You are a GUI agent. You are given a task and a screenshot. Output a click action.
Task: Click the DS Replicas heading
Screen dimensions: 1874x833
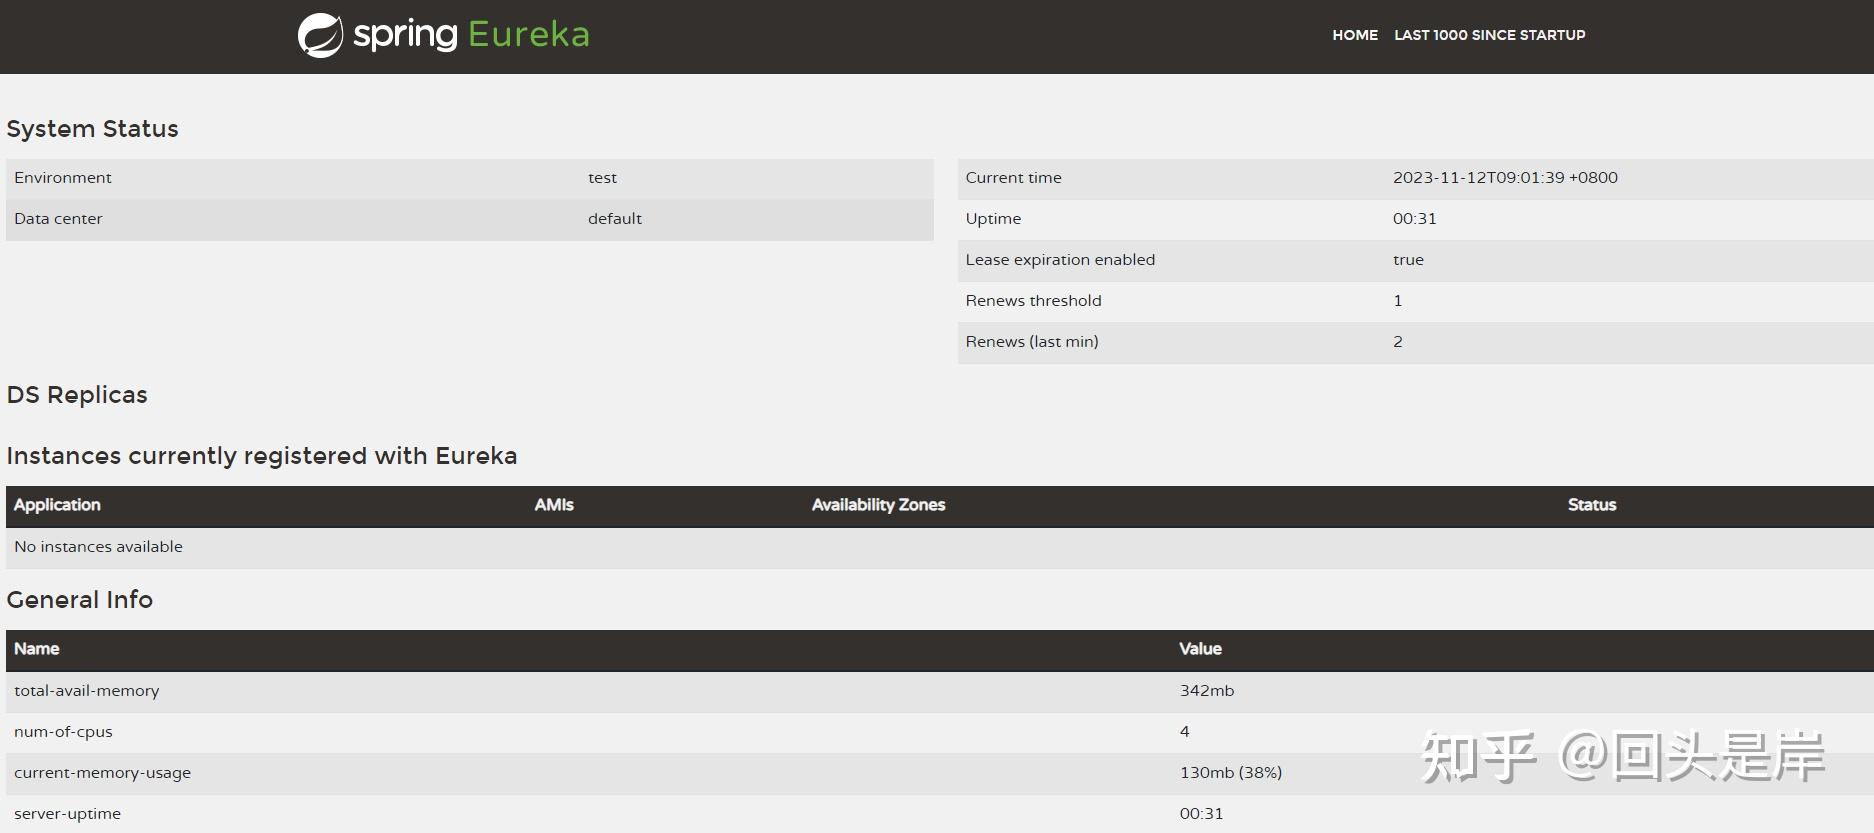(77, 395)
